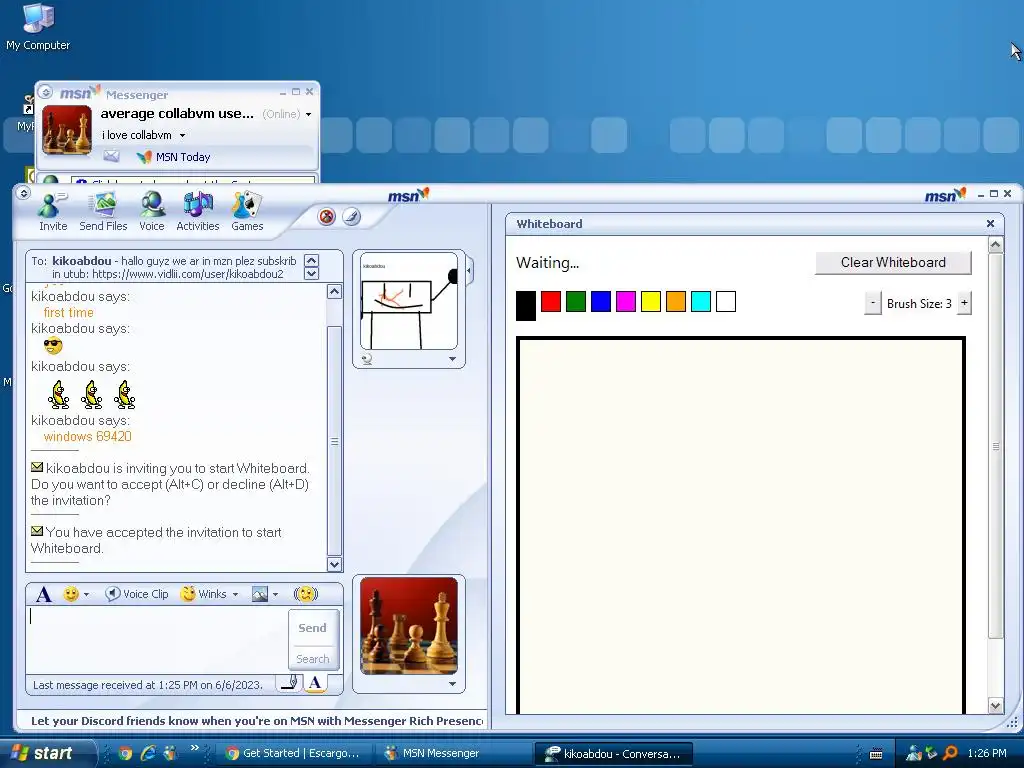The image size is (1024, 768).
Task: Toggle menu bar button in conversation window
Action: click(x=24, y=193)
